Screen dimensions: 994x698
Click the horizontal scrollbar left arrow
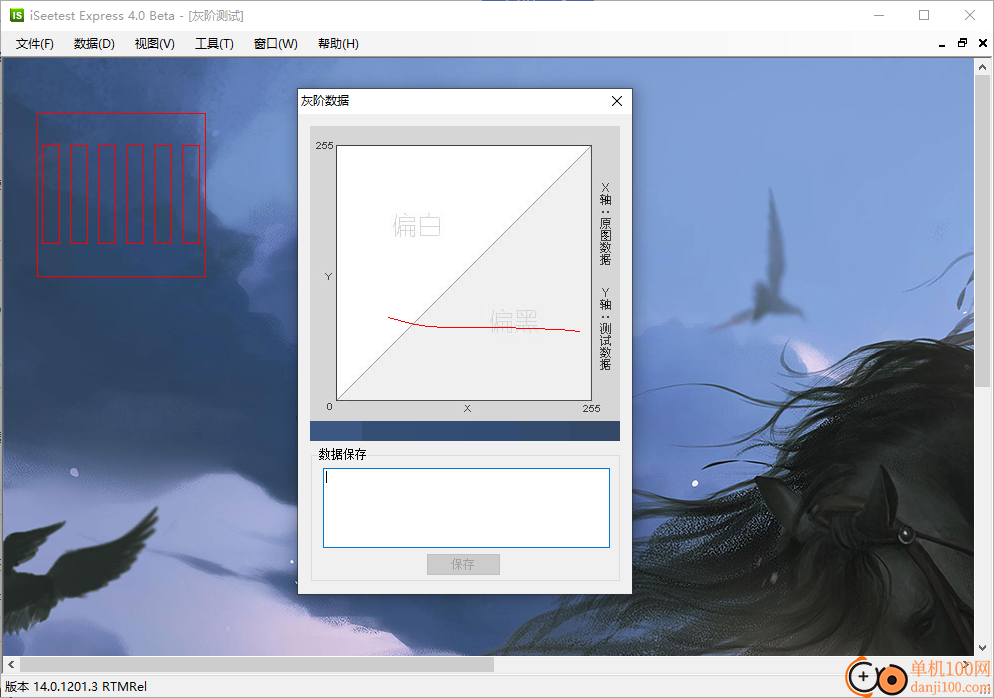(x=11, y=664)
